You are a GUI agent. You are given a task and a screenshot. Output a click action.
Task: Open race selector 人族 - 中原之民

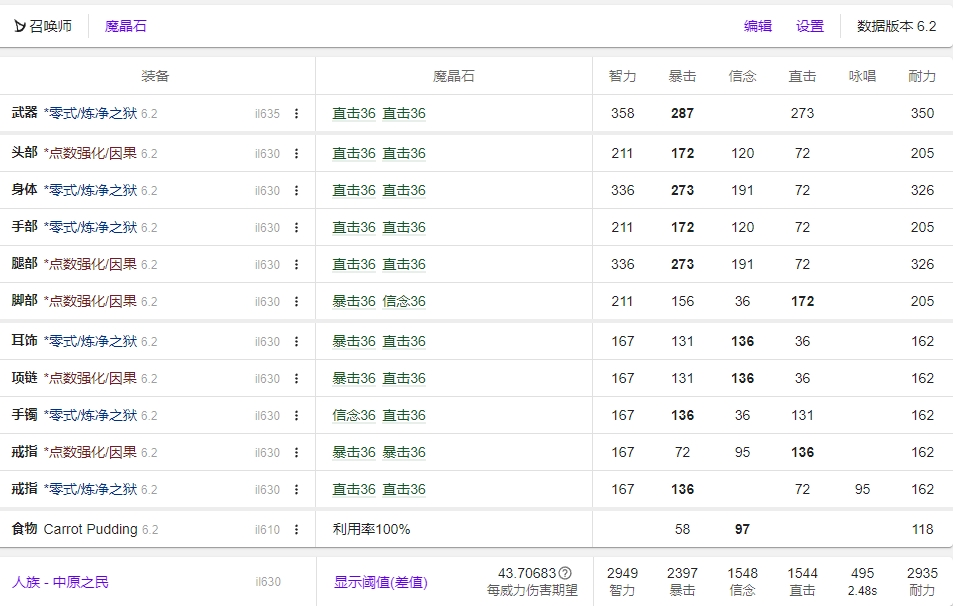point(60,582)
